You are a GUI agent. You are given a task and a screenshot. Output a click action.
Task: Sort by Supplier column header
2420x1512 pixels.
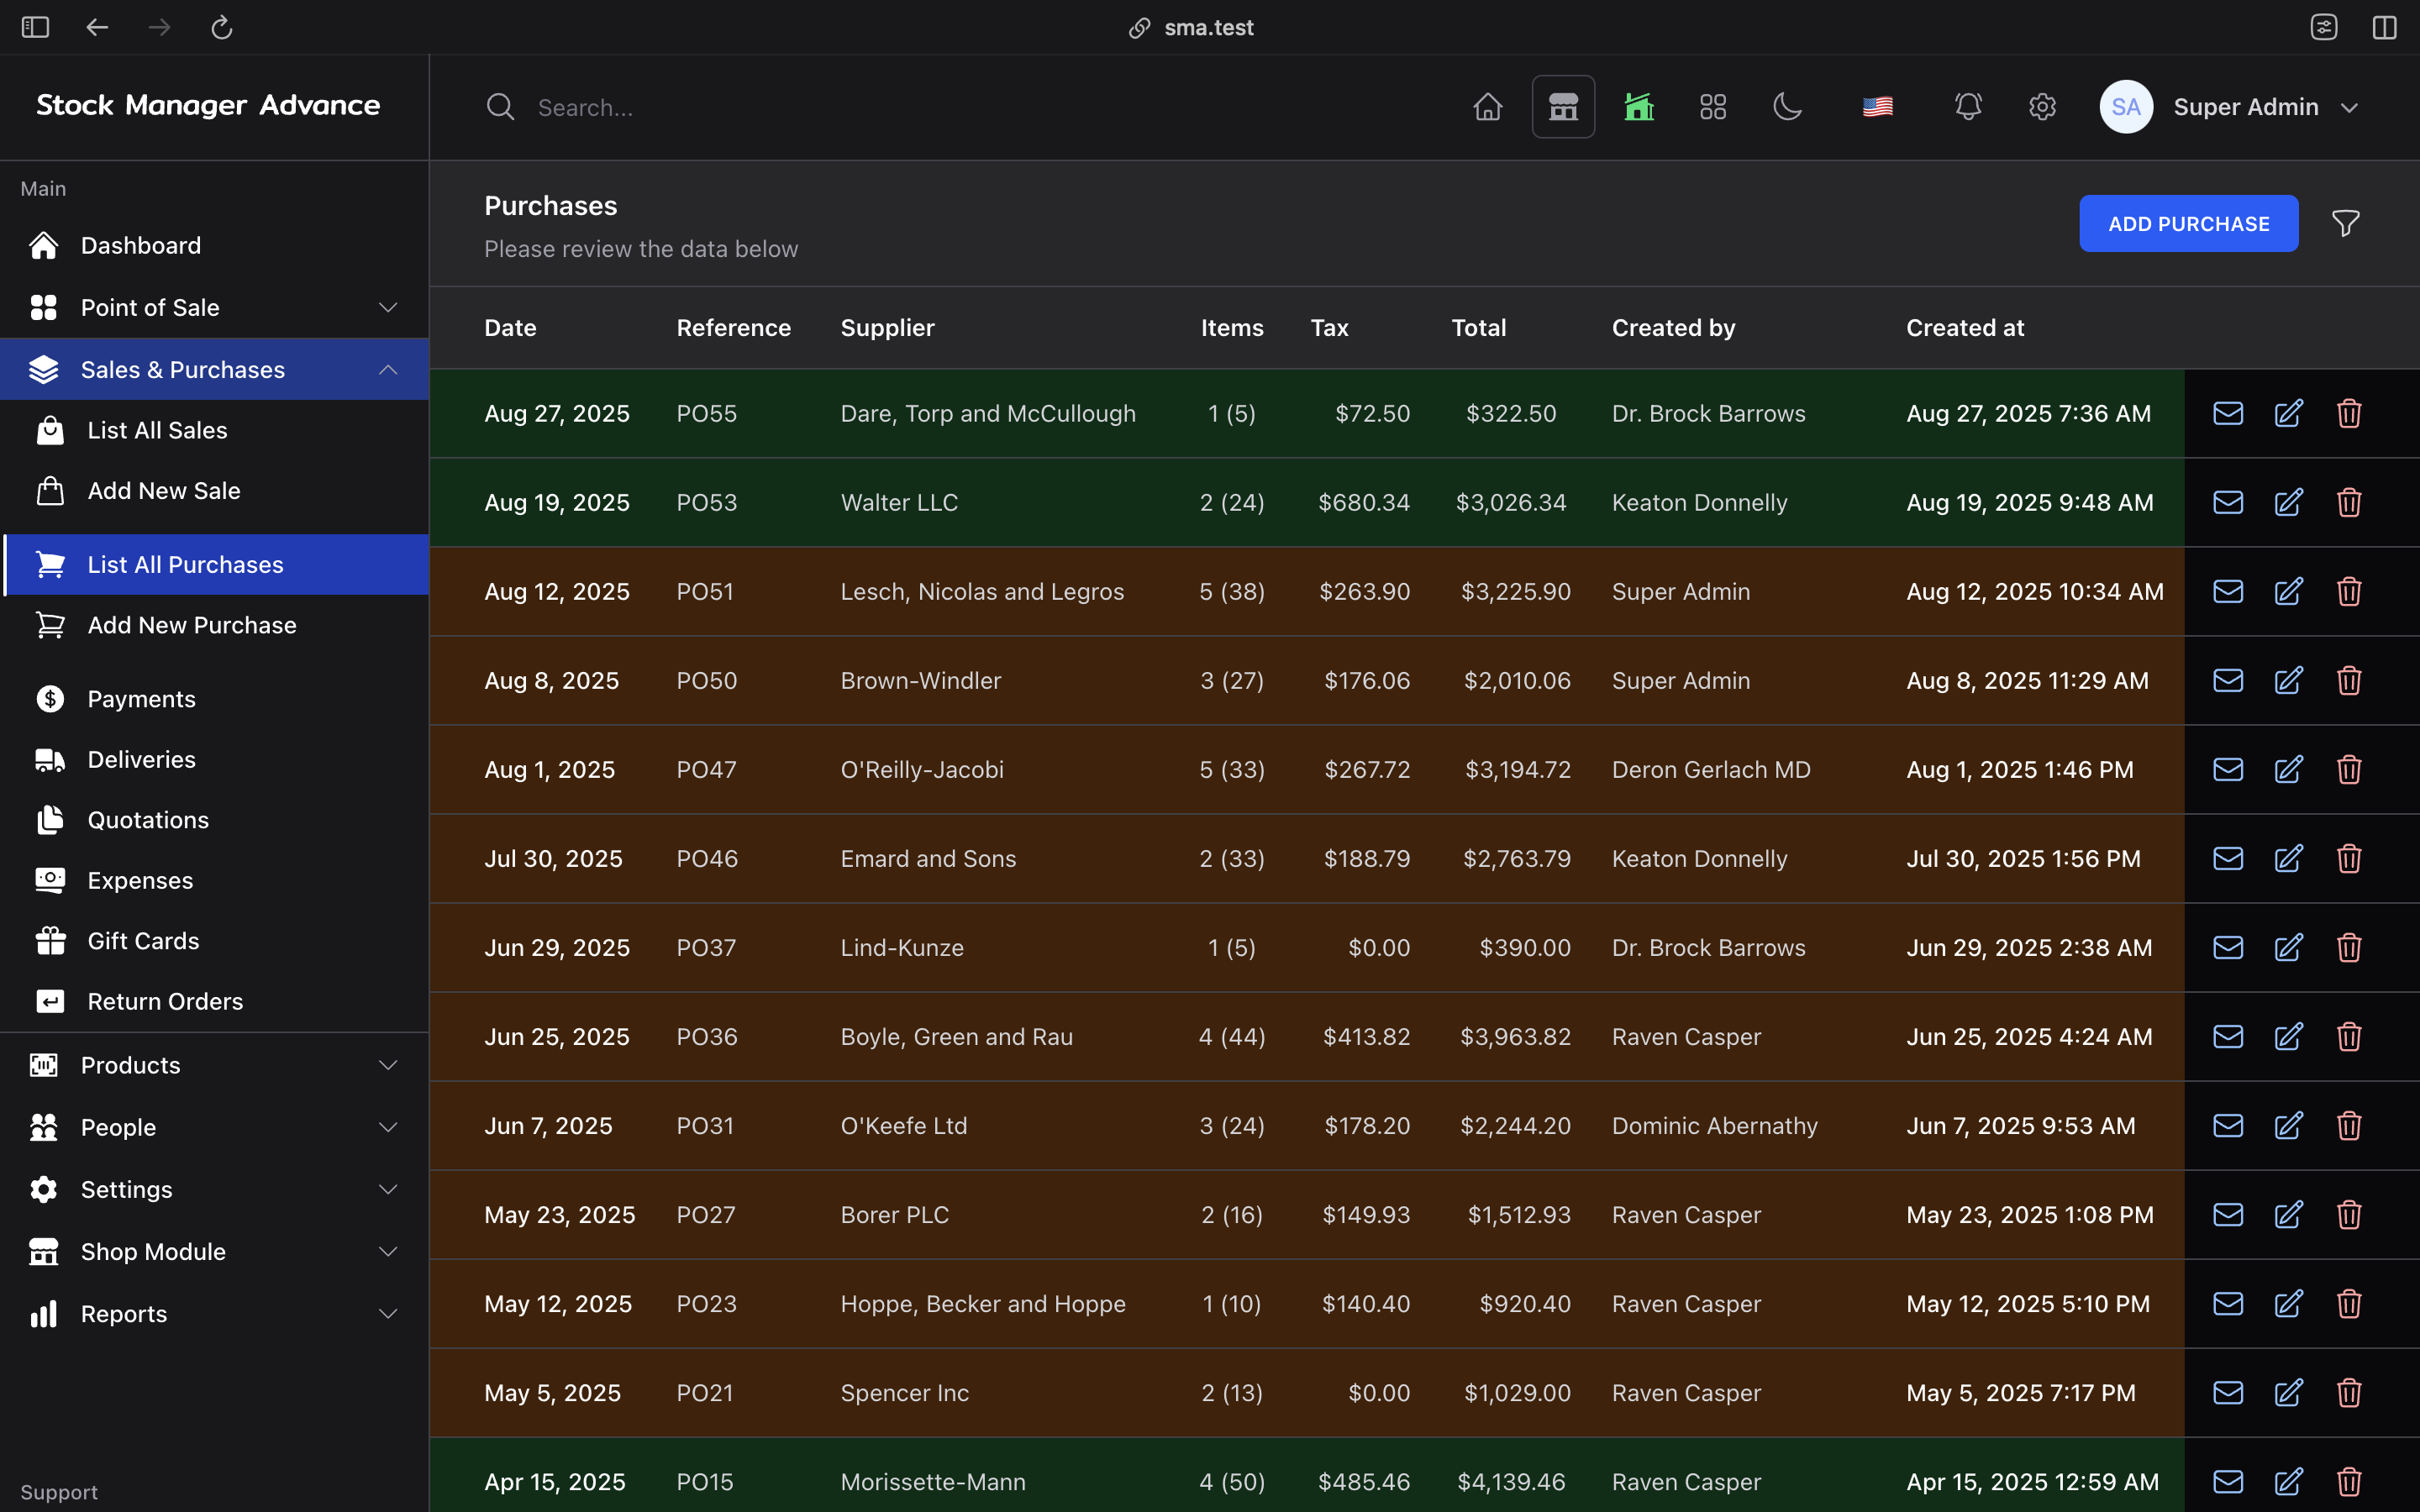click(x=887, y=328)
